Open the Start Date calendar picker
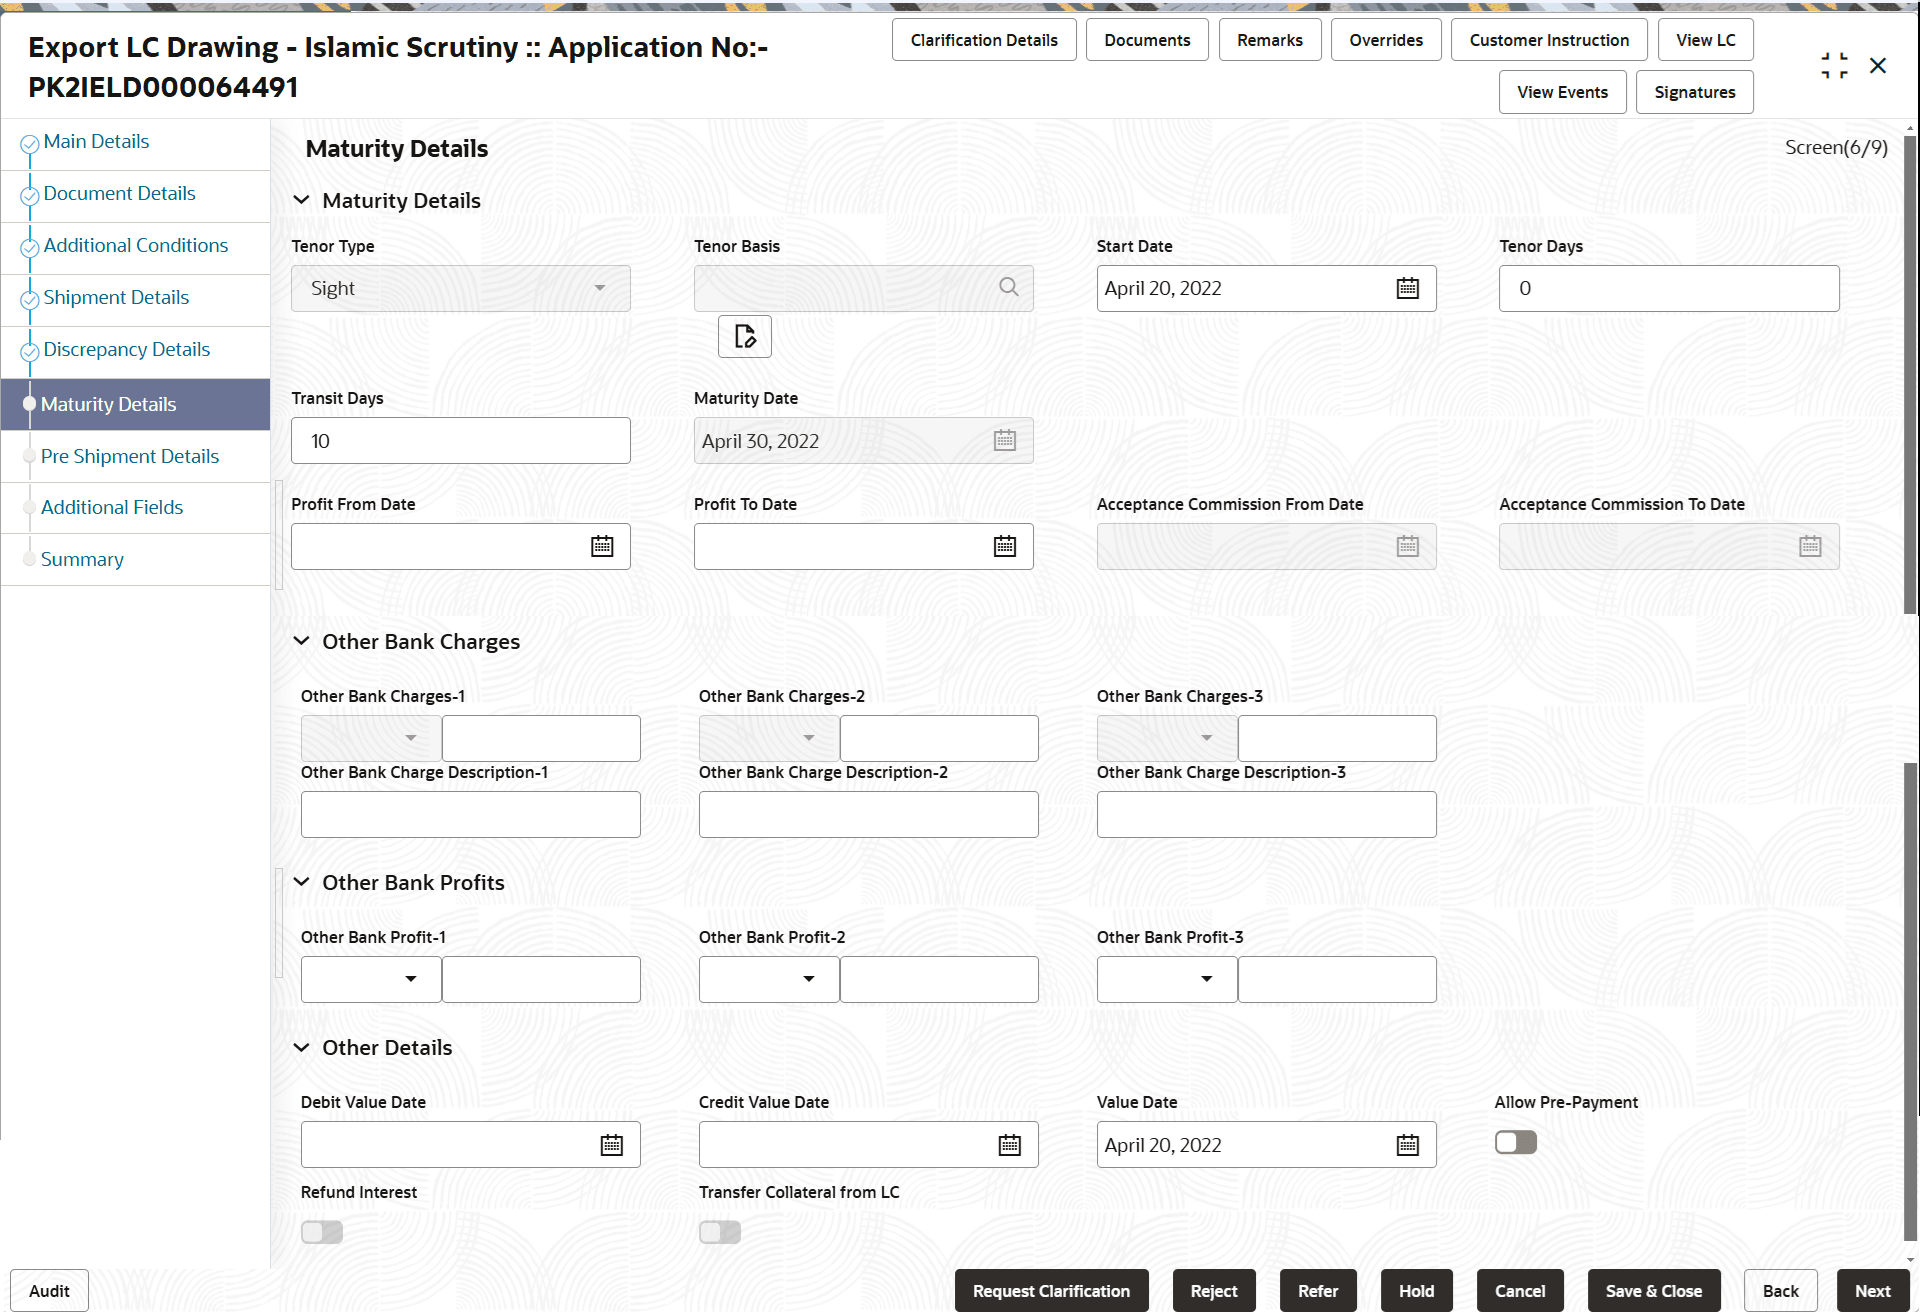The width and height of the screenshot is (1920, 1312). click(1407, 289)
